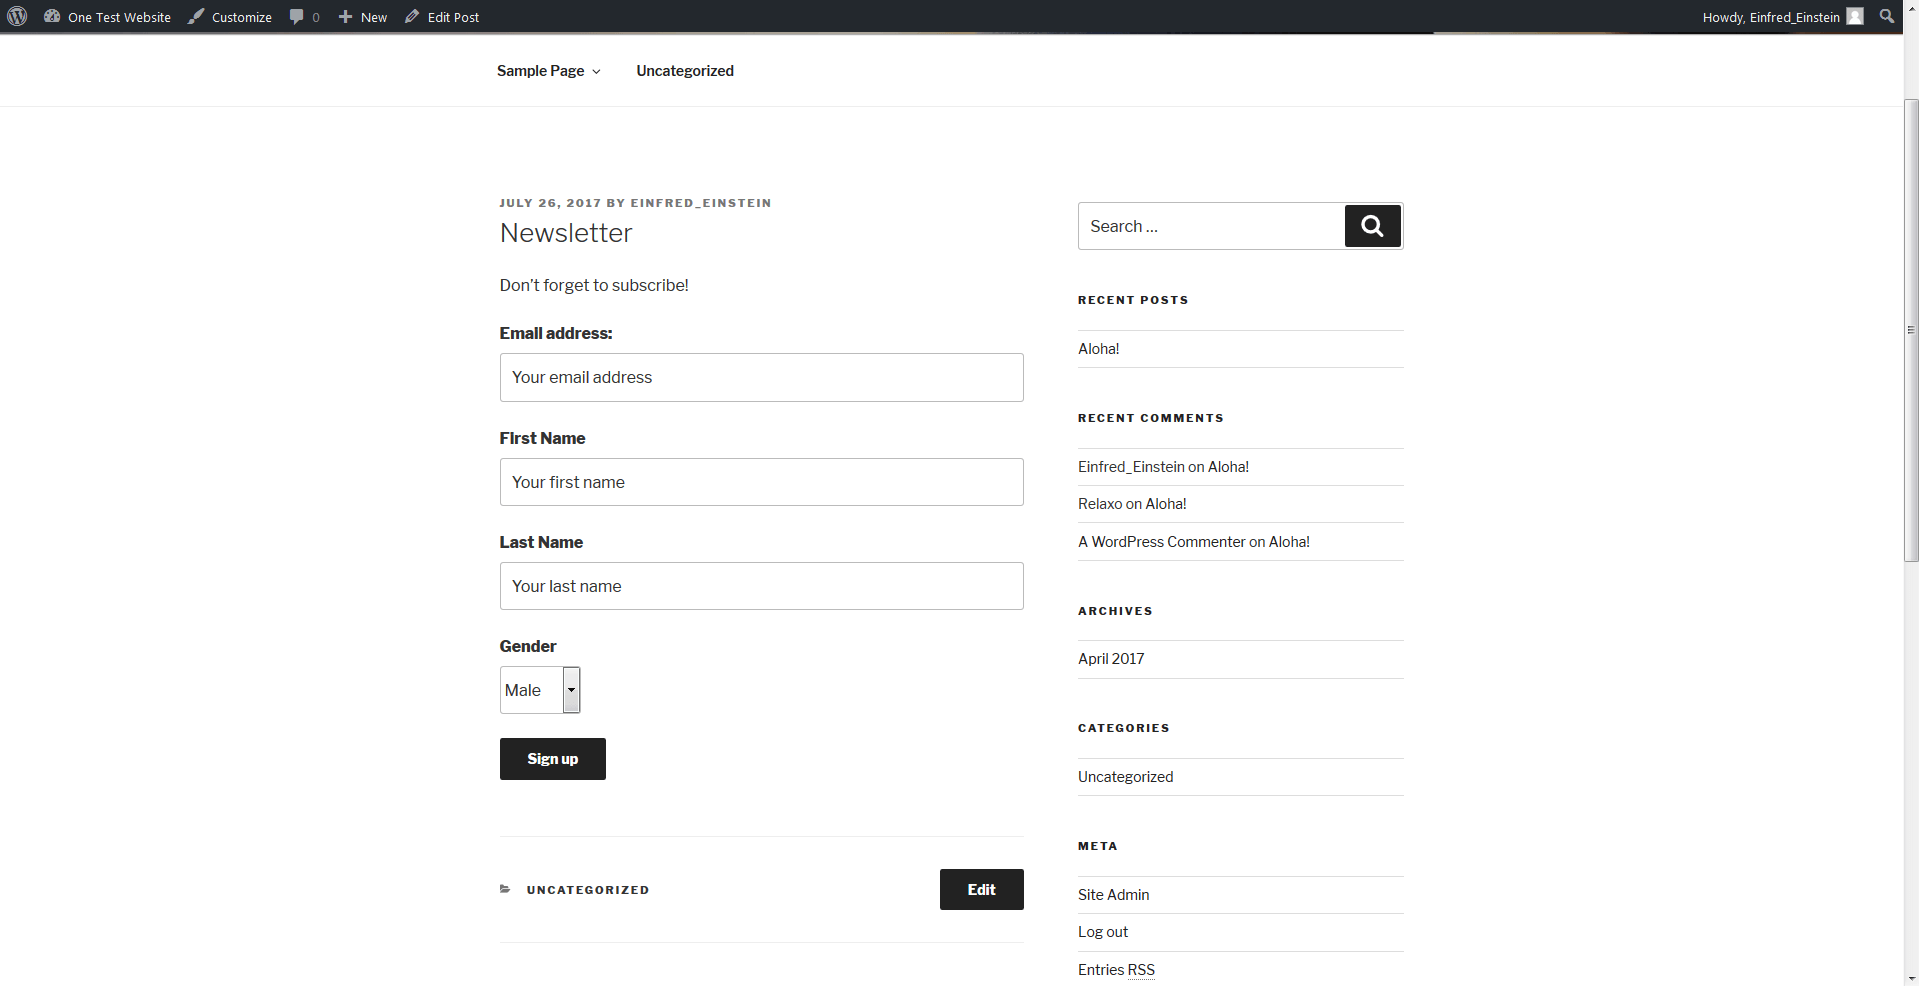Image resolution: width=1919 pixels, height=986 pixels.
Task: Click the page vertical scrollbar thumb
Action: click(x=1910, y=330)
